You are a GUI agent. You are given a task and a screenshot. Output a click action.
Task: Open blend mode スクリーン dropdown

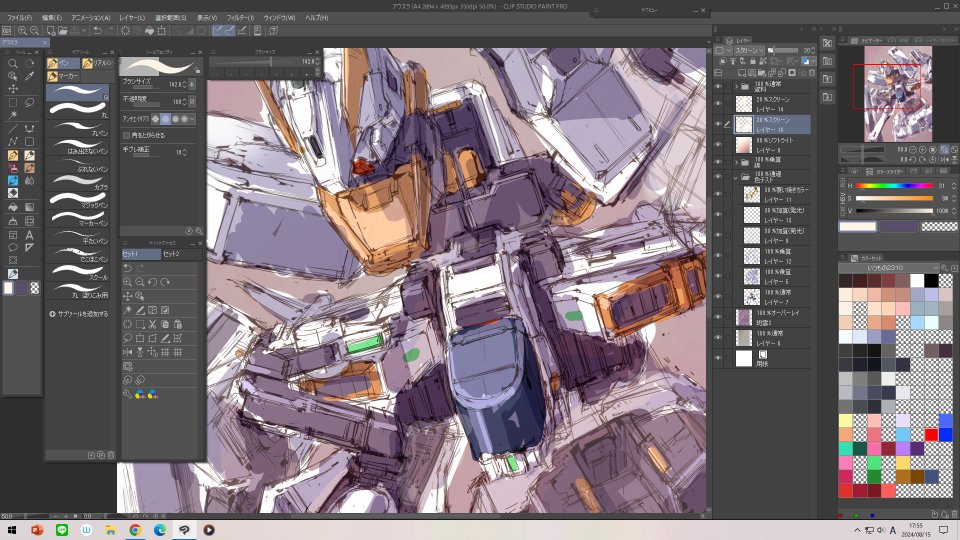749,50
